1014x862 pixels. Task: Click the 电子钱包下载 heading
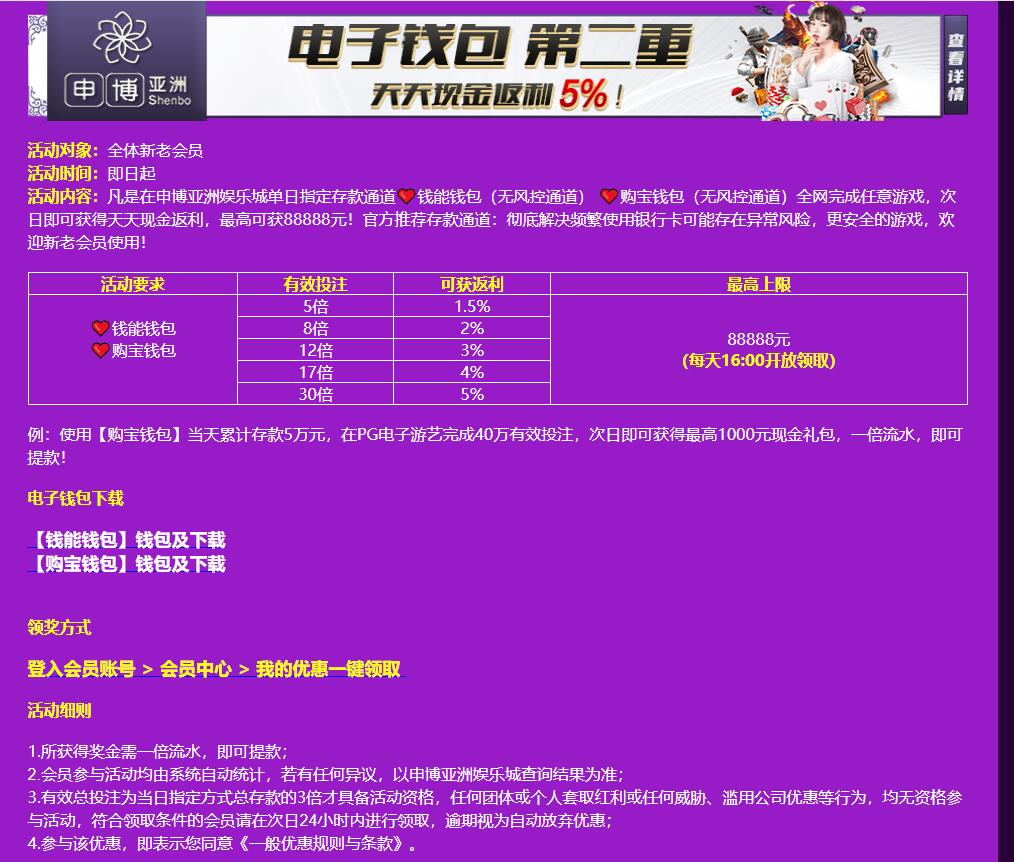click(75, 498)
